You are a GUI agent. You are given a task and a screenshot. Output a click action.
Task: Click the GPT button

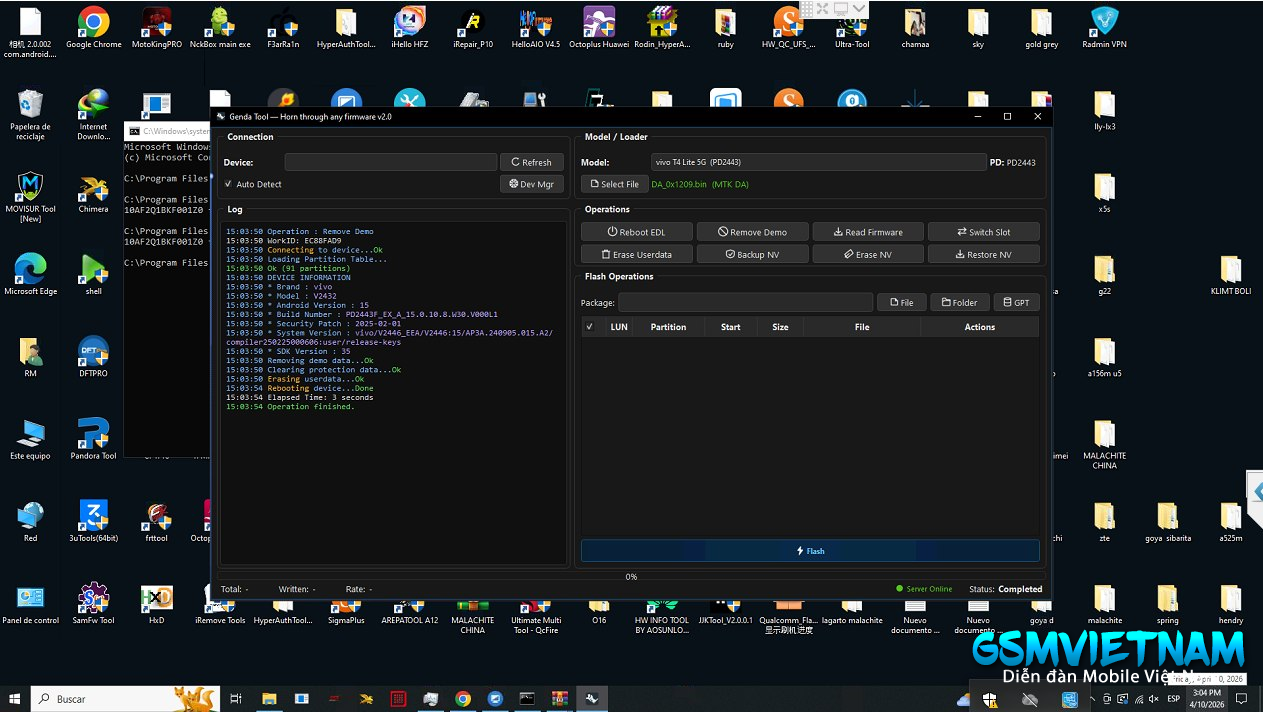click(x=1016, y=302)
